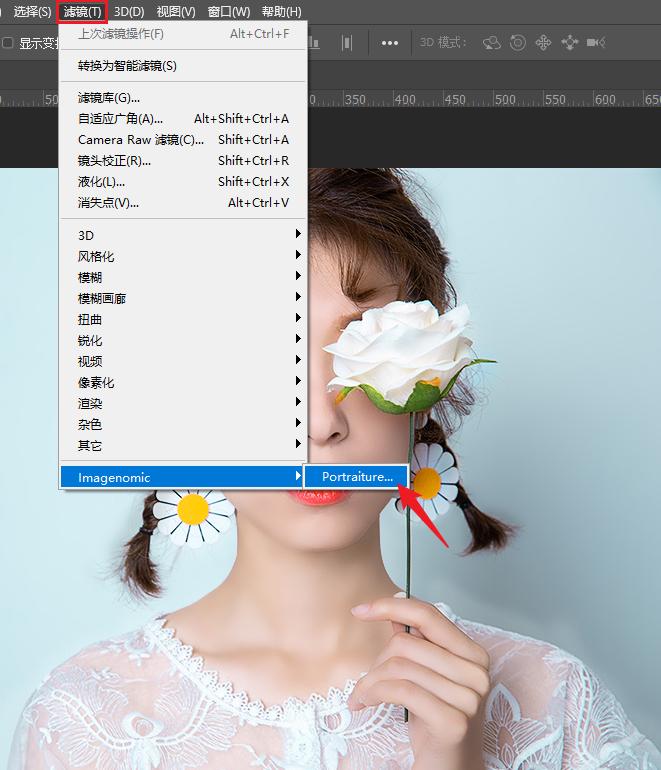Expand the 风格化 submenu
Screen dimensions: 661x770
(183, 256)
